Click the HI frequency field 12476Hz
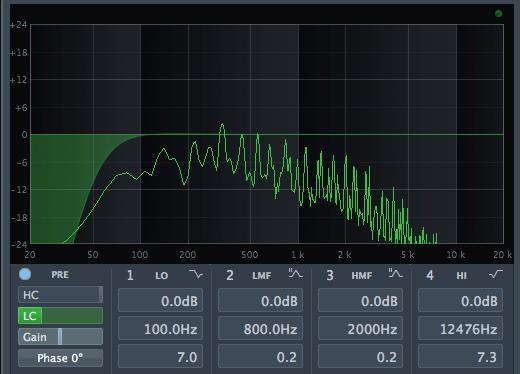520x374 pixels. click(460, 329)
